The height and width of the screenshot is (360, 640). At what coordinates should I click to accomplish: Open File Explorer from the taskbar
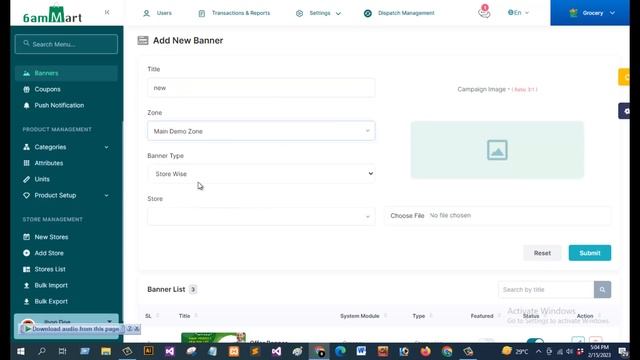106,351
